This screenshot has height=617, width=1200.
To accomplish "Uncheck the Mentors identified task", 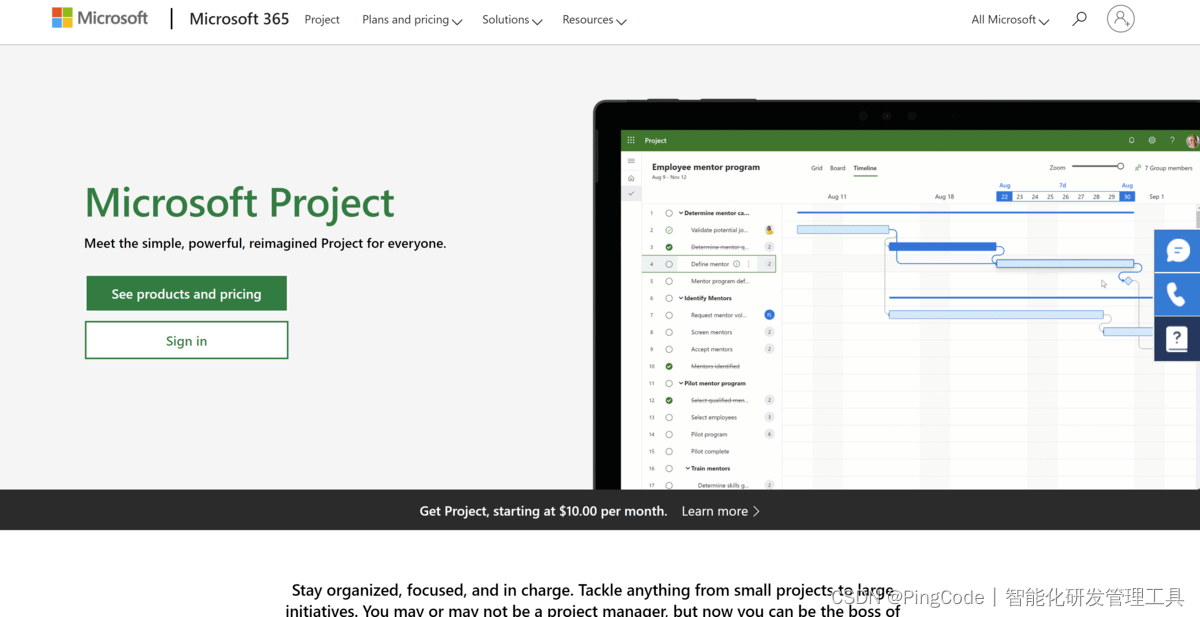I will click(669, 366).
